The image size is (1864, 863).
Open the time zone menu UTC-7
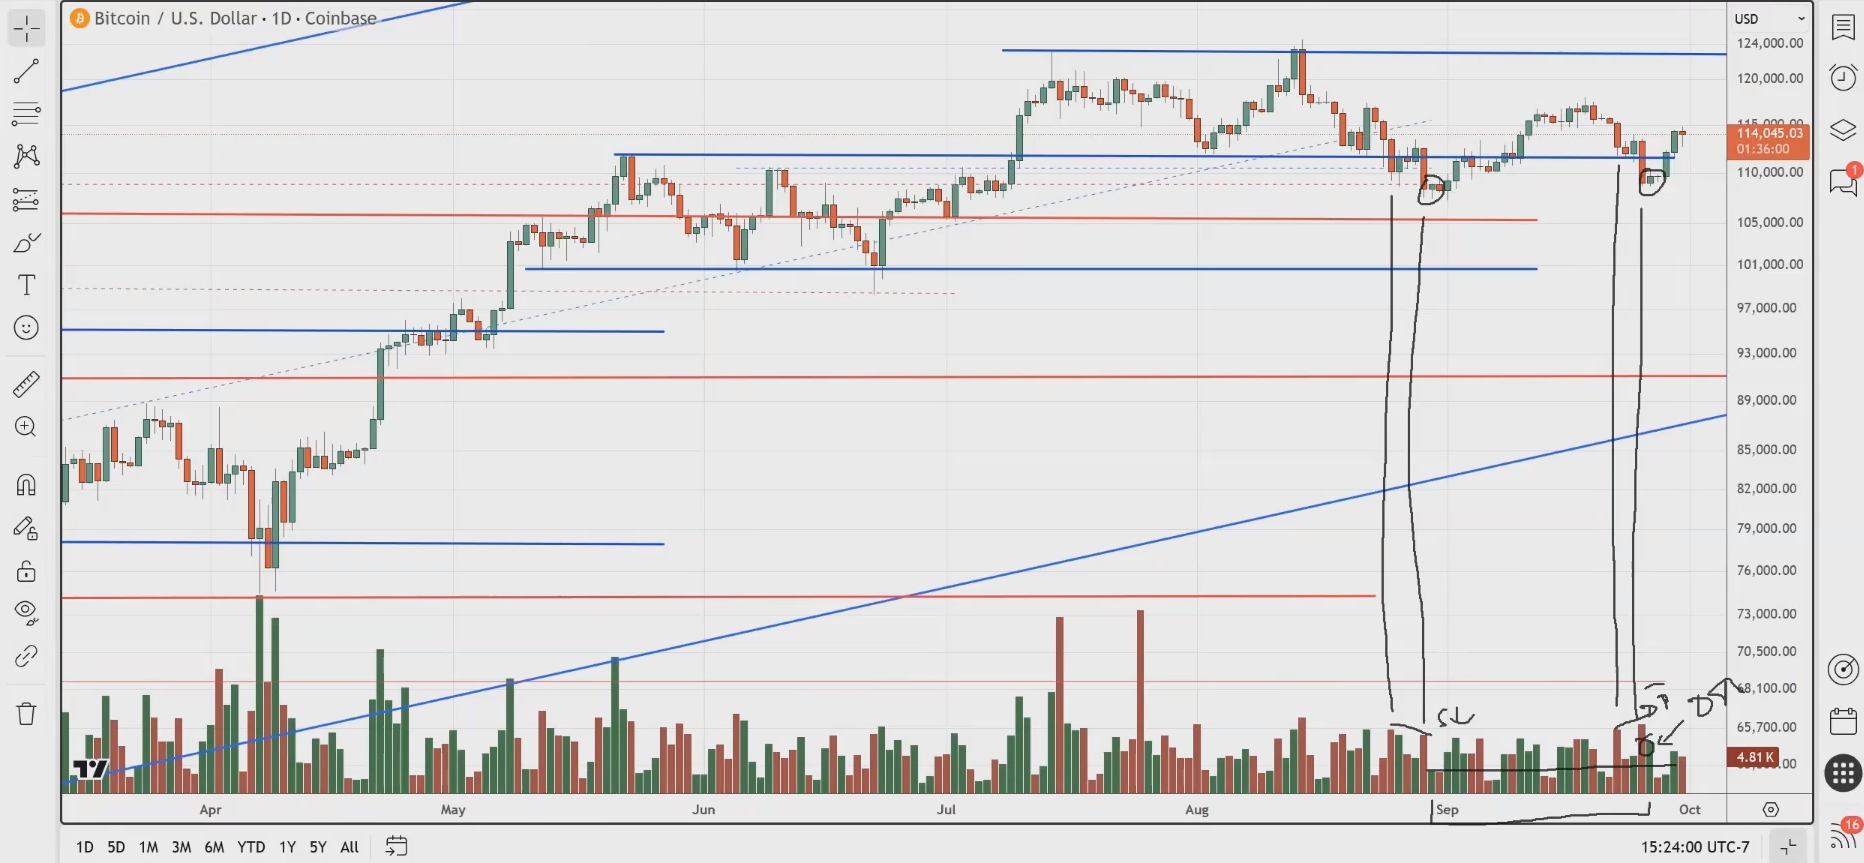click(x=1695, y=847)
